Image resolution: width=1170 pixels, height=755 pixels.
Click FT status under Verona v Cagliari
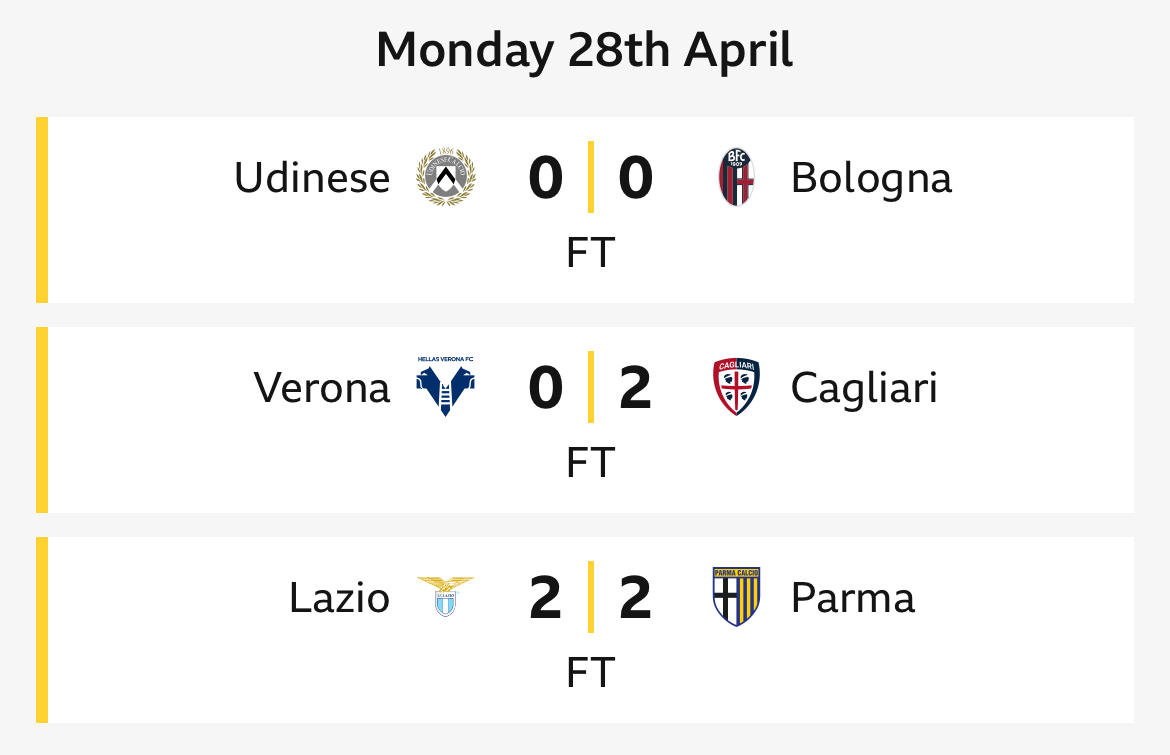click(x=590, y=462)
